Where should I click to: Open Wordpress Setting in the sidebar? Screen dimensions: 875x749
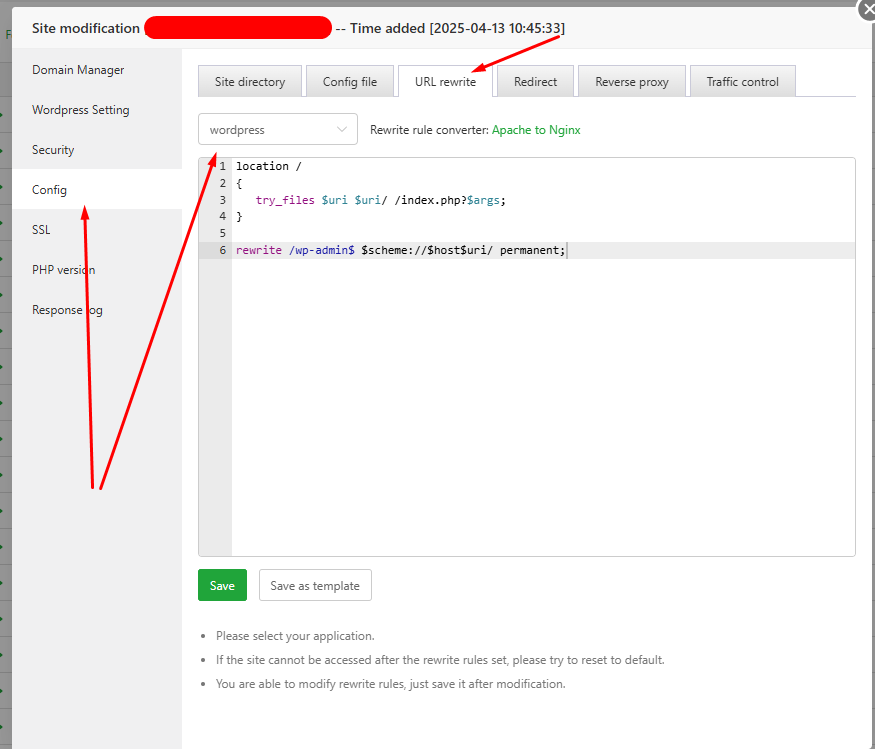[x=80, y=110]
